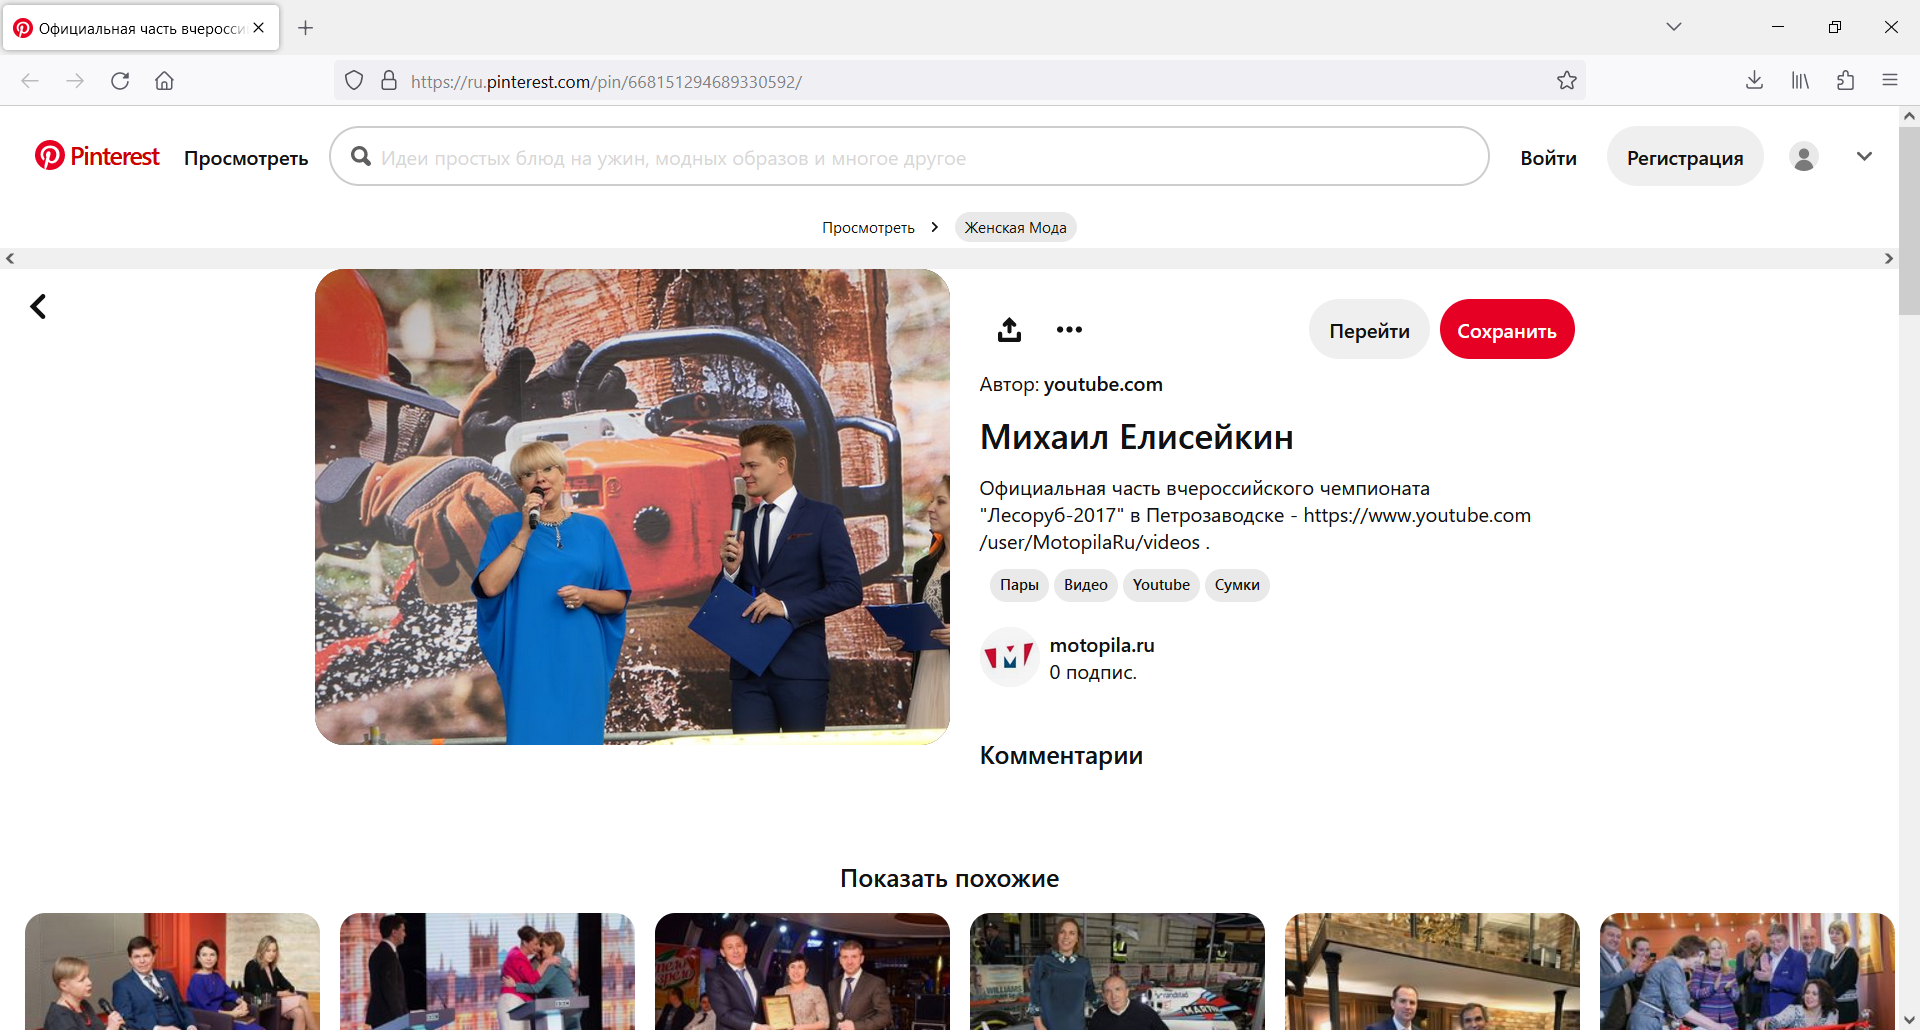The width and height of the screenshot is (1920, 1030).
Task: Click the padlock site security toggle
Action: [389, 80]
